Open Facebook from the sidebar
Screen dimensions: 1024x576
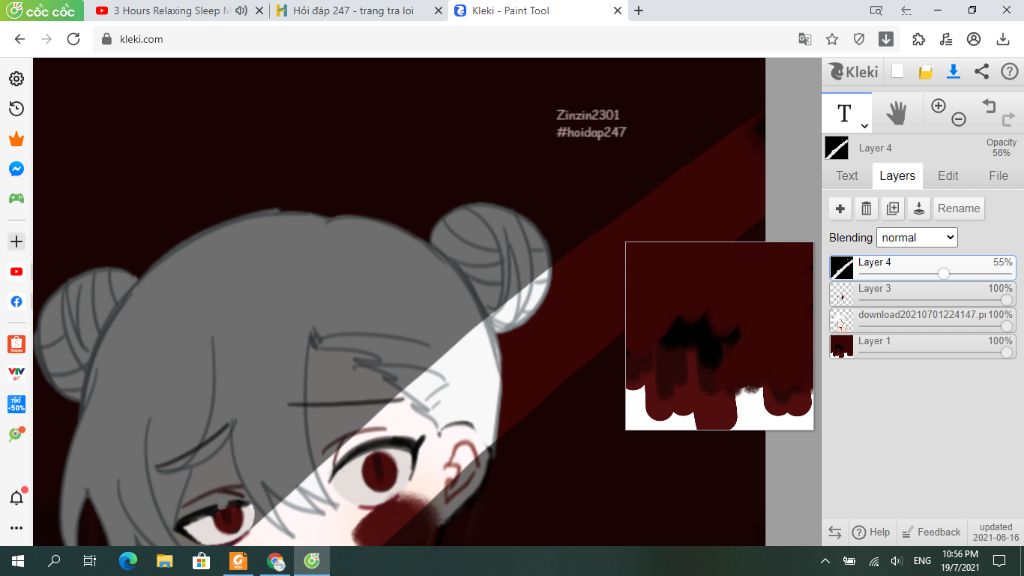(16, 302)
